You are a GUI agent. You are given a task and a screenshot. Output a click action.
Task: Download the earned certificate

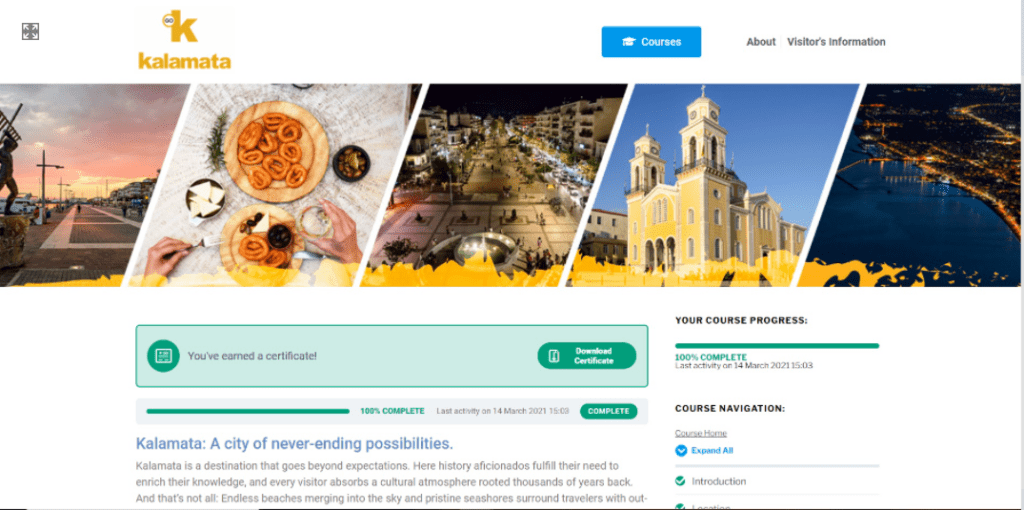pos(586,356)
